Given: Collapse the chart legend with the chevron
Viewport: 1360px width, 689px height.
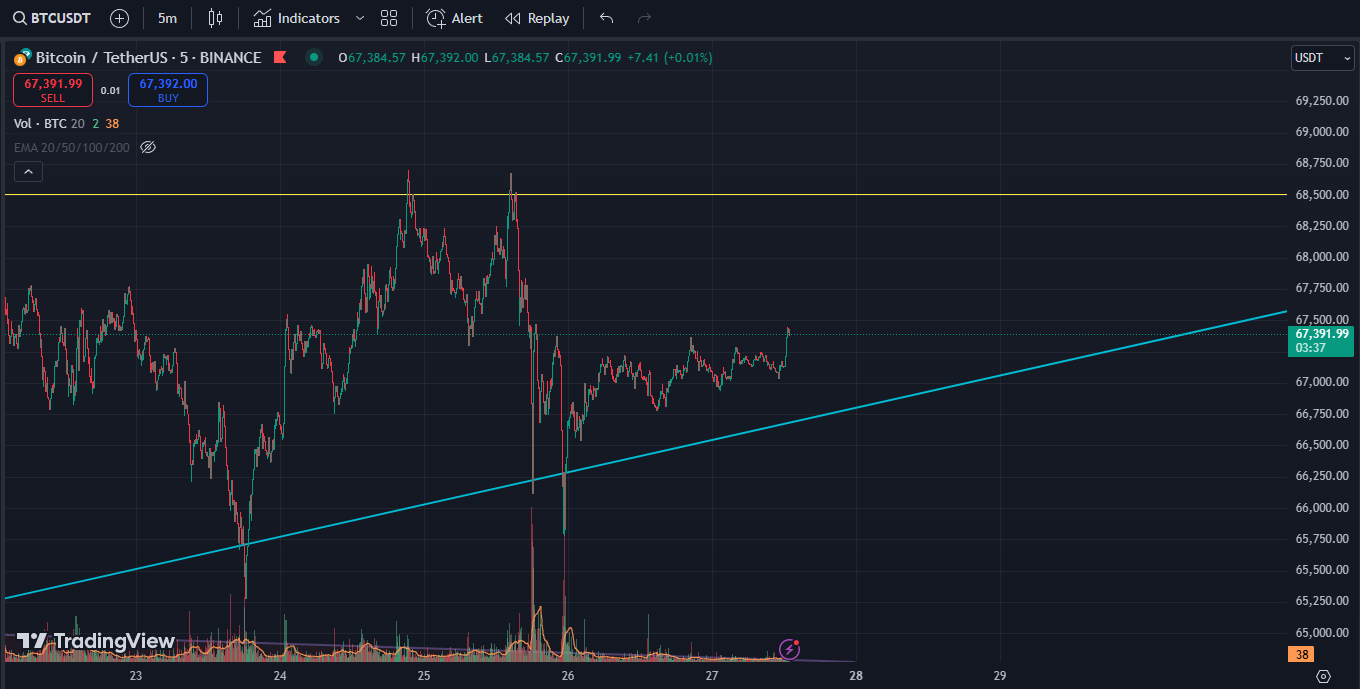Looking at the screenshot, I should (x=28, y=170).
